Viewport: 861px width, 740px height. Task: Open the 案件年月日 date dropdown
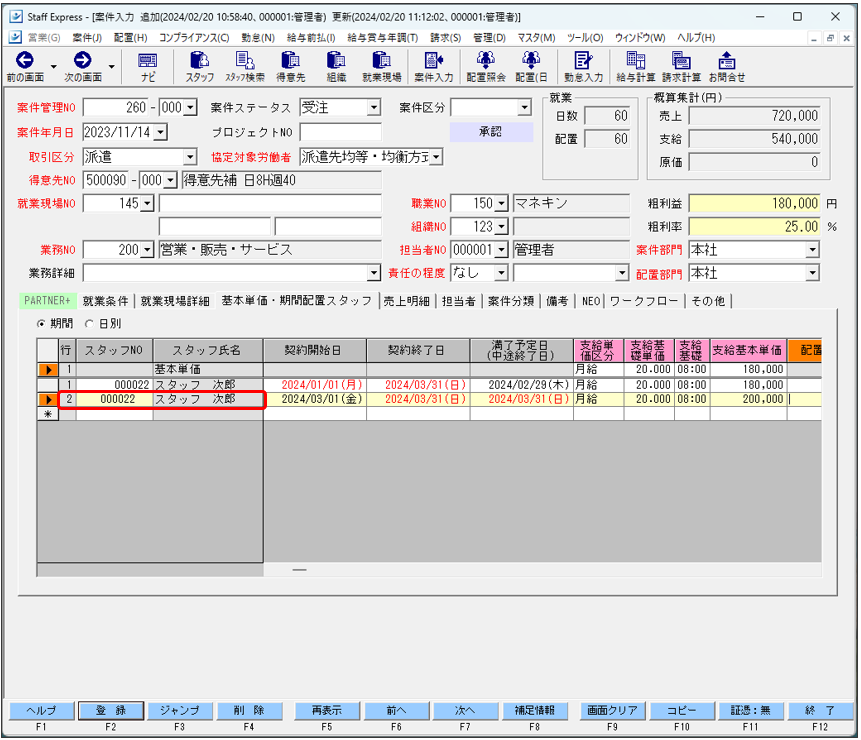coord(160,132)
